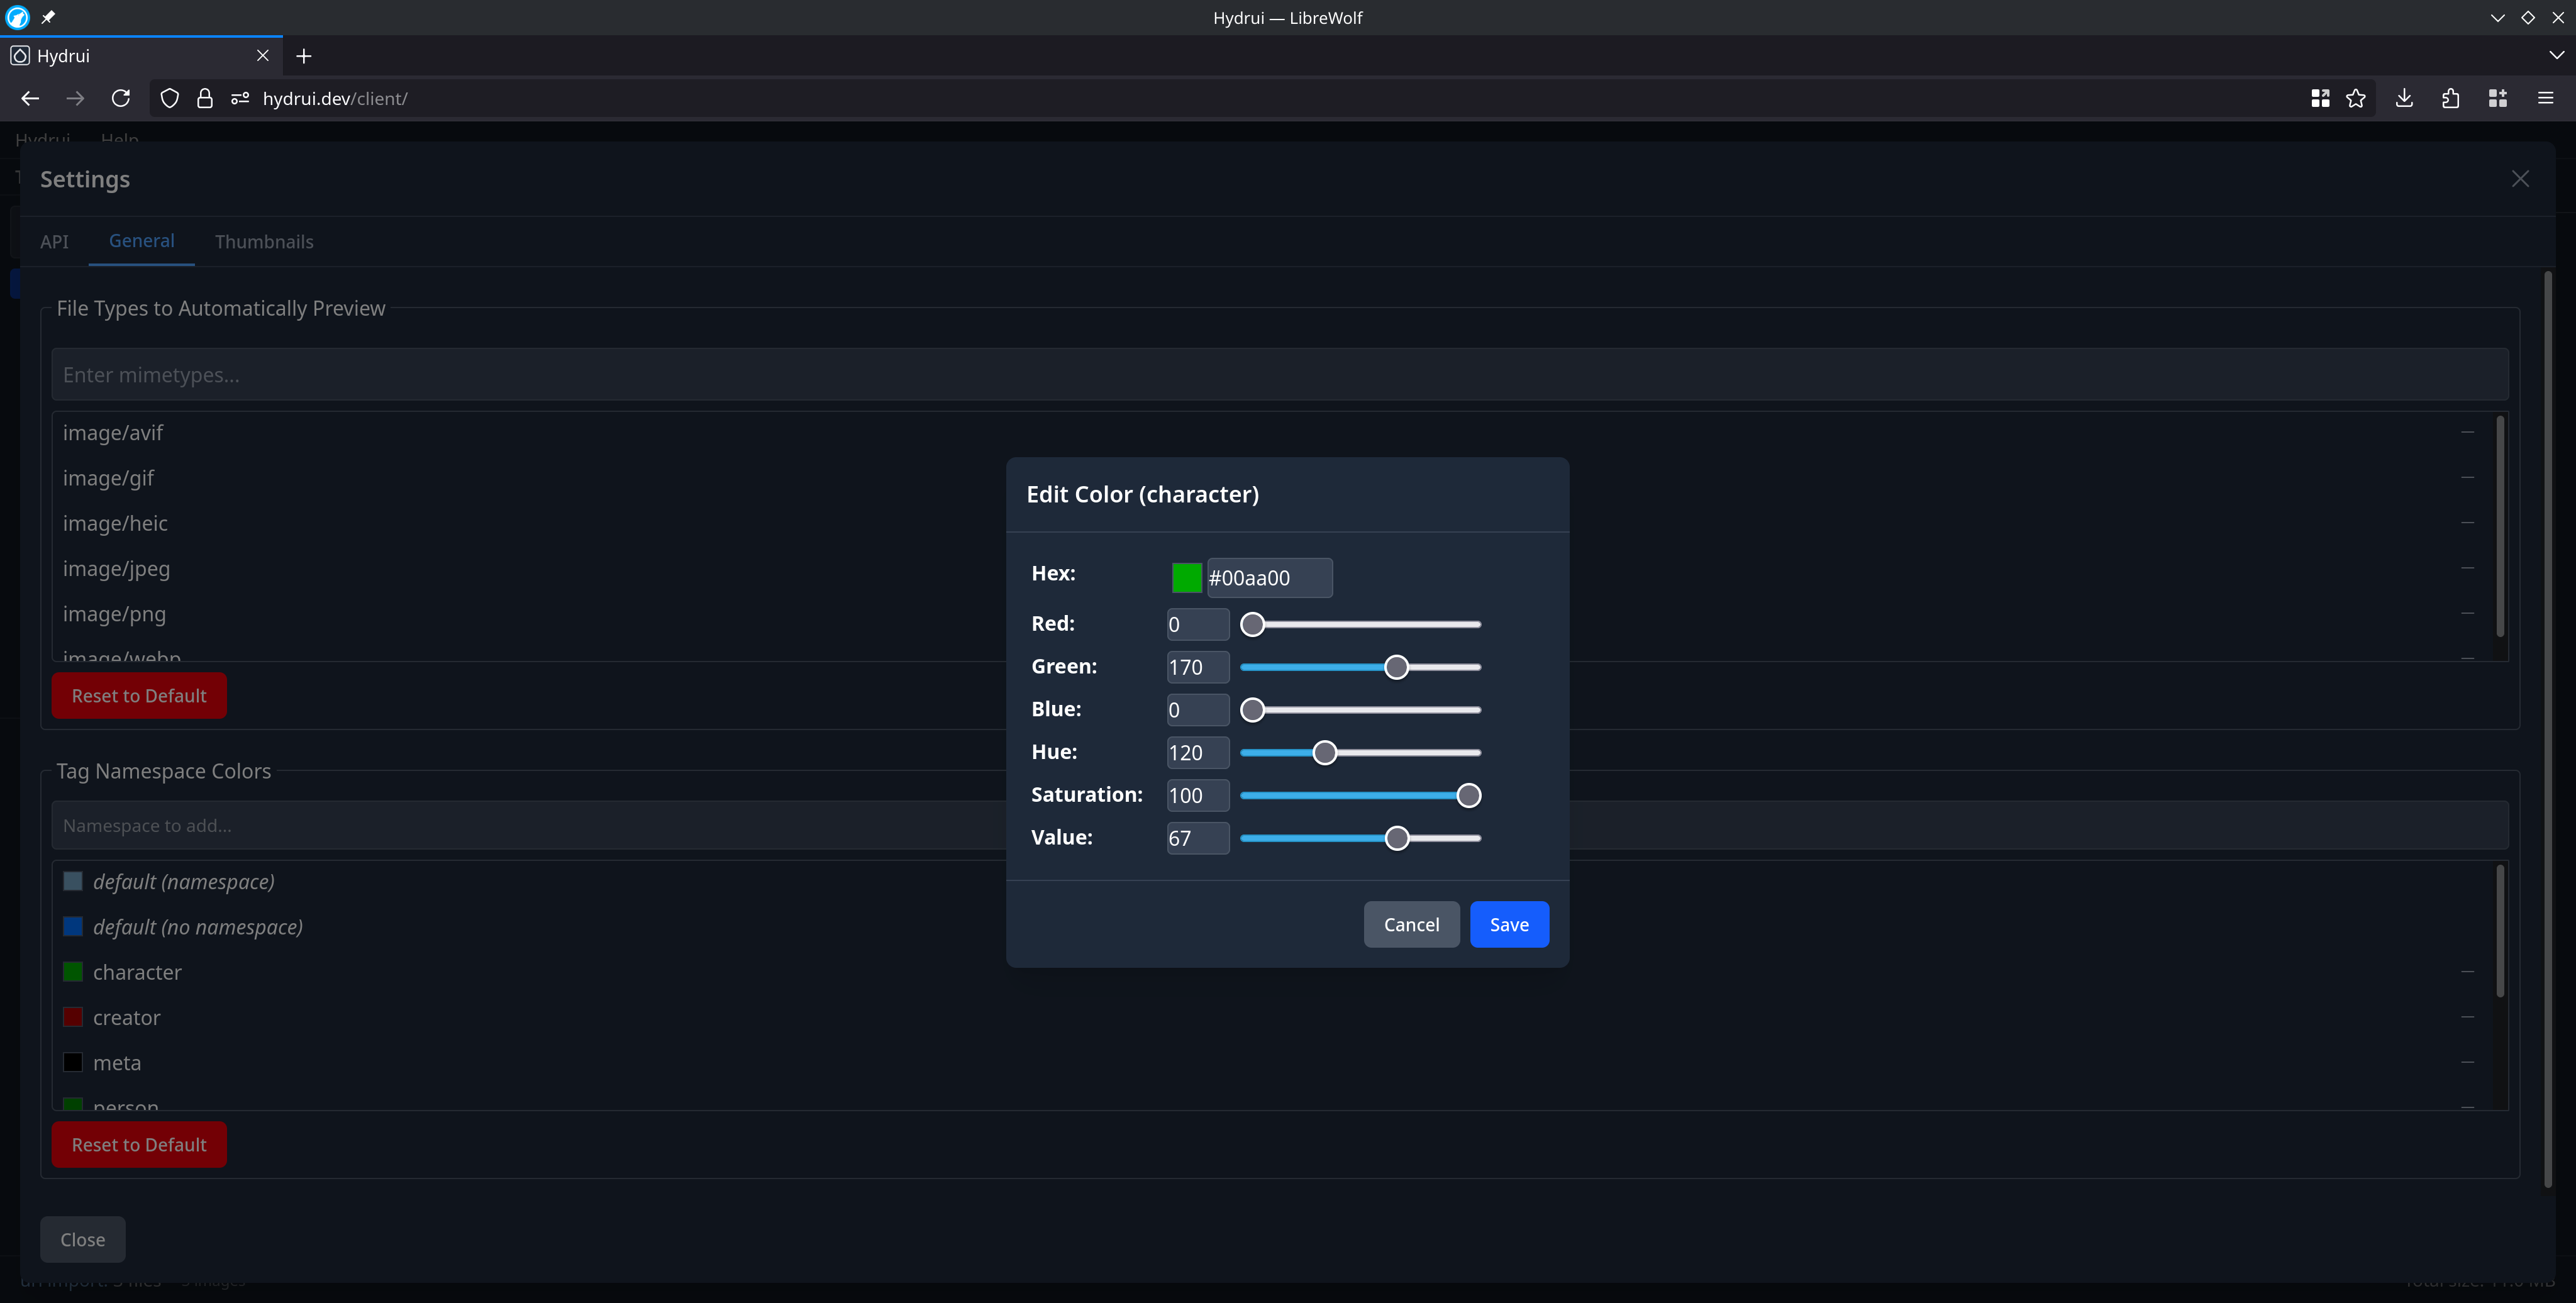Click the Saturation slider handle
2576x1303 pixels.
tap(1468, 795)
